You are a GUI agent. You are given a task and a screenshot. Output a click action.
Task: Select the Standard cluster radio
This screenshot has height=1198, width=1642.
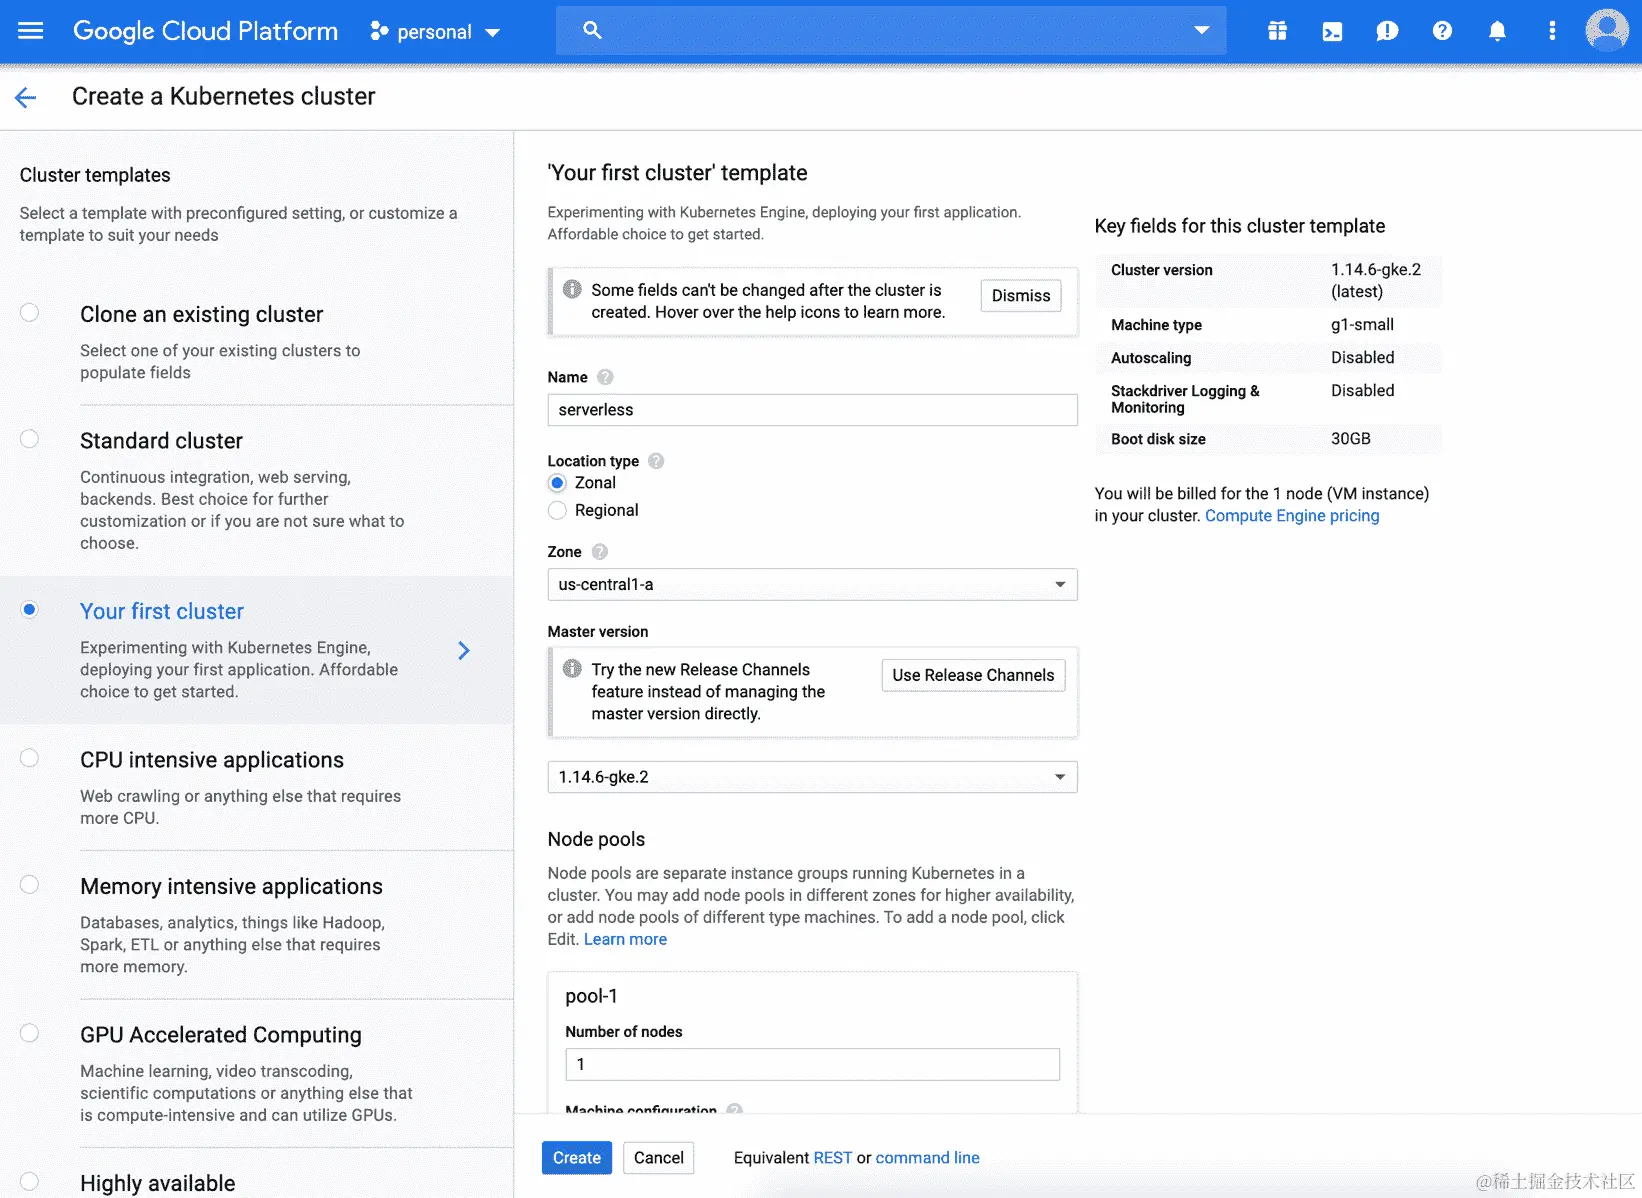point(30,439)
